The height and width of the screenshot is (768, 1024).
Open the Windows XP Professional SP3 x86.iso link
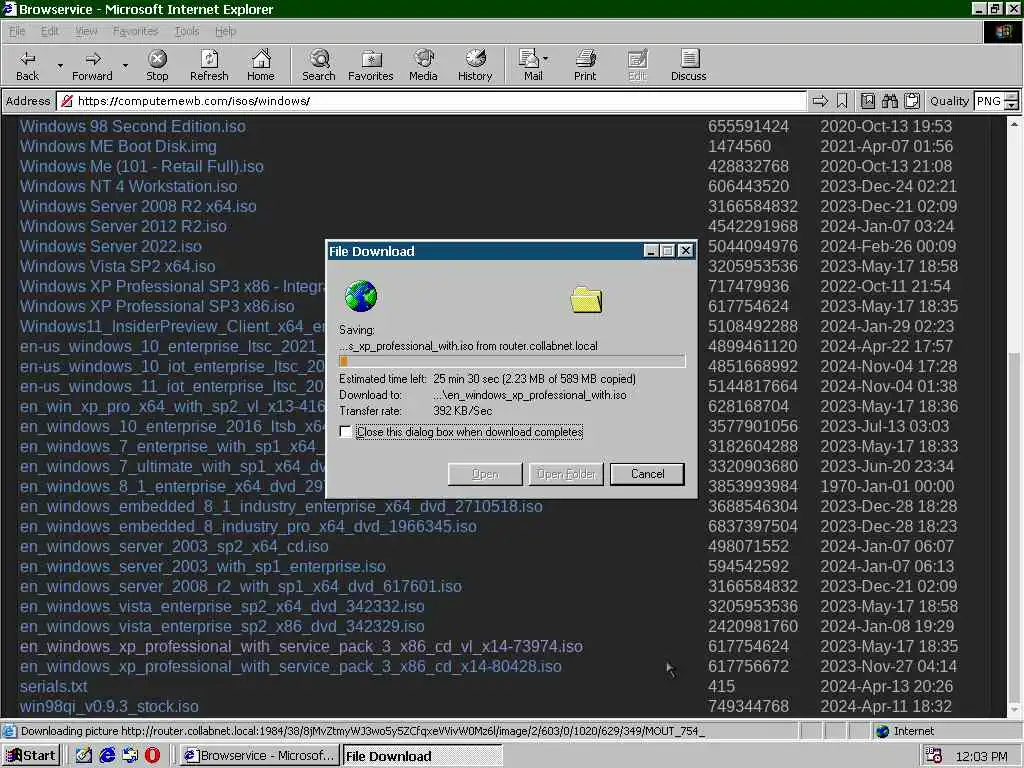[x=157, y=306]
